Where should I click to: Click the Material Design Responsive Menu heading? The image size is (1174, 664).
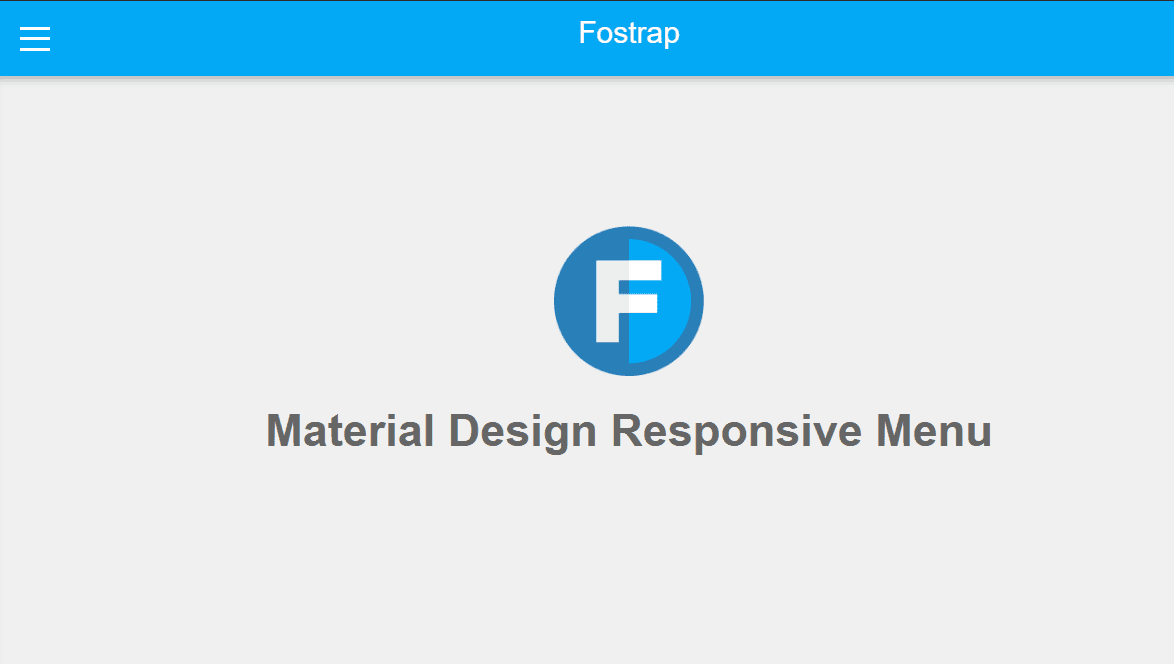tap(629, 431)
